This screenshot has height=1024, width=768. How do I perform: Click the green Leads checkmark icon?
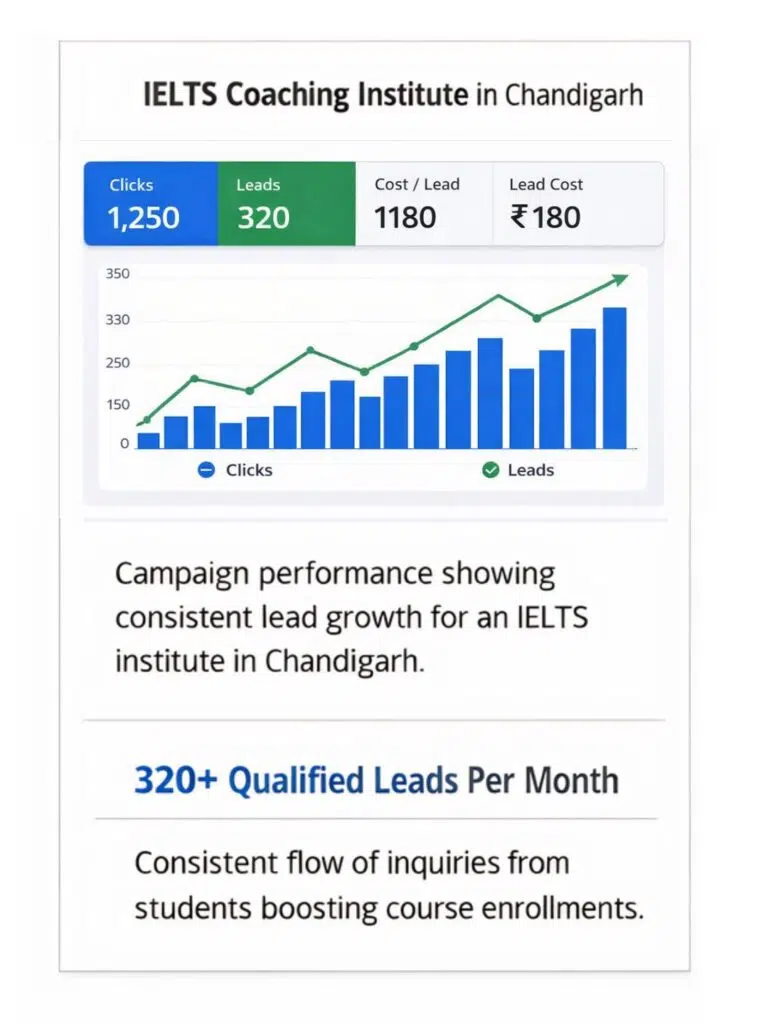tap(490, 470)
